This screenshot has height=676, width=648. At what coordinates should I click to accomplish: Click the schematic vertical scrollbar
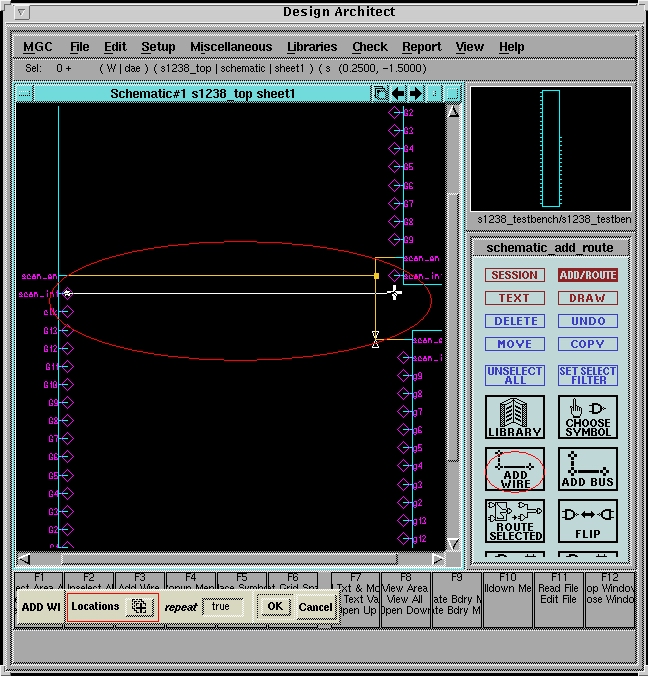point(452,330)
